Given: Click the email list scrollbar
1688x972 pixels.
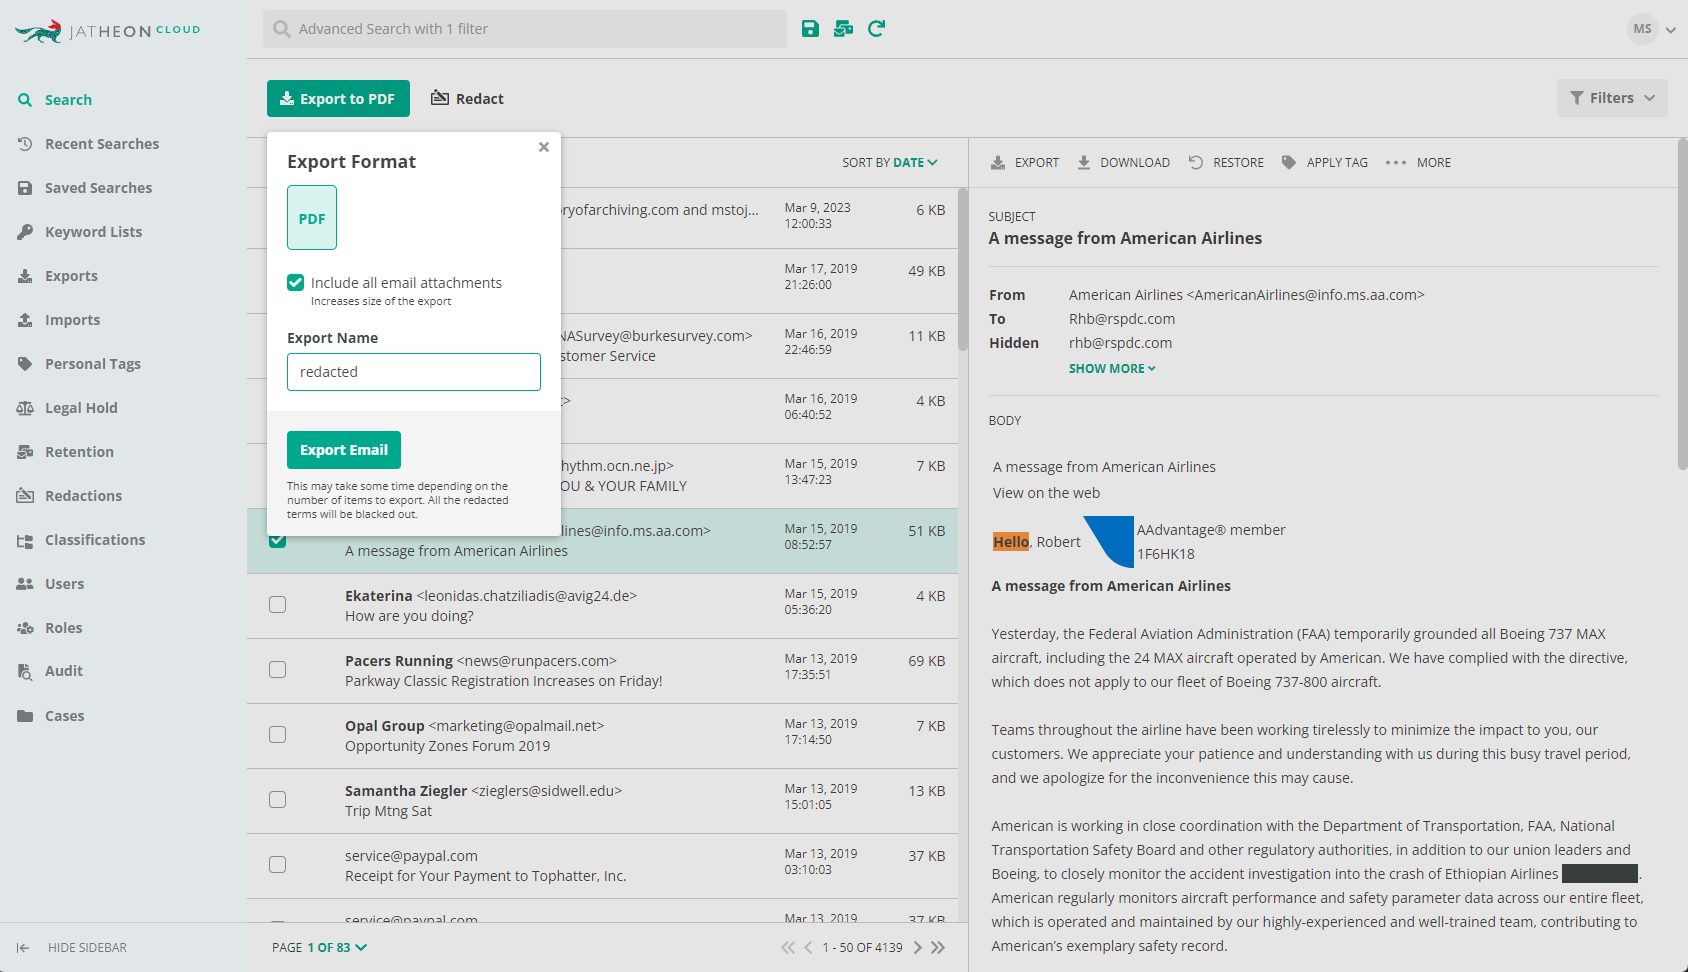Looking at the screenshot, I should click(x=963, y=270).
